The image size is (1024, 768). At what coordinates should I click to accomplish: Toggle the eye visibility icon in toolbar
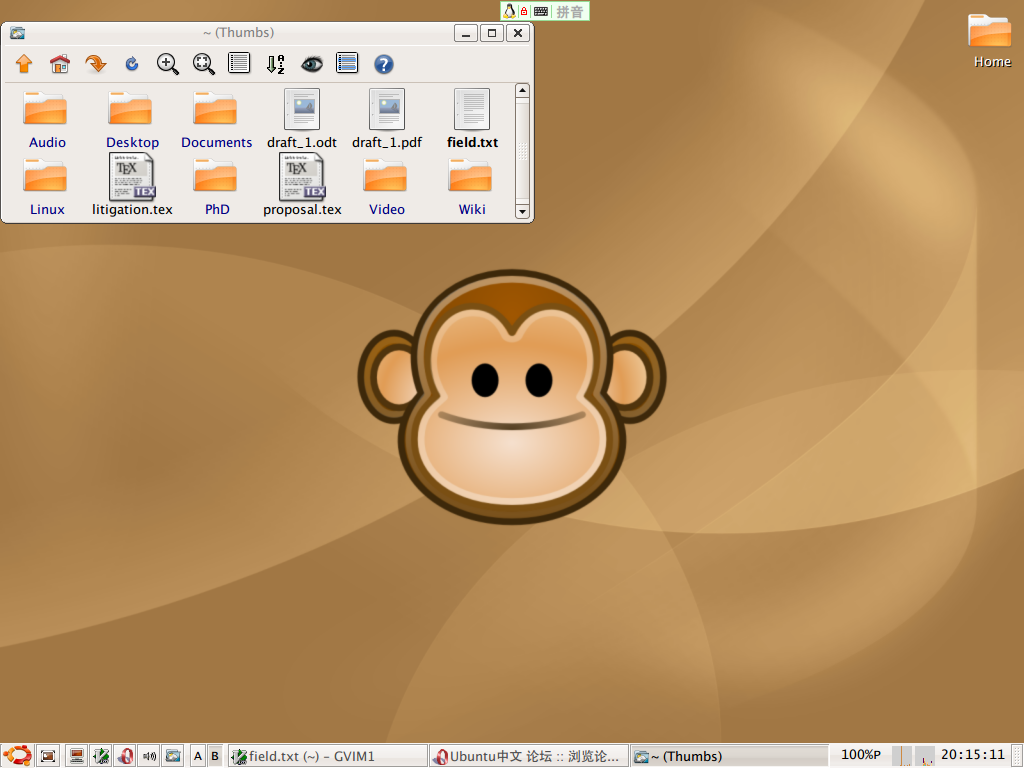[312, 64]
